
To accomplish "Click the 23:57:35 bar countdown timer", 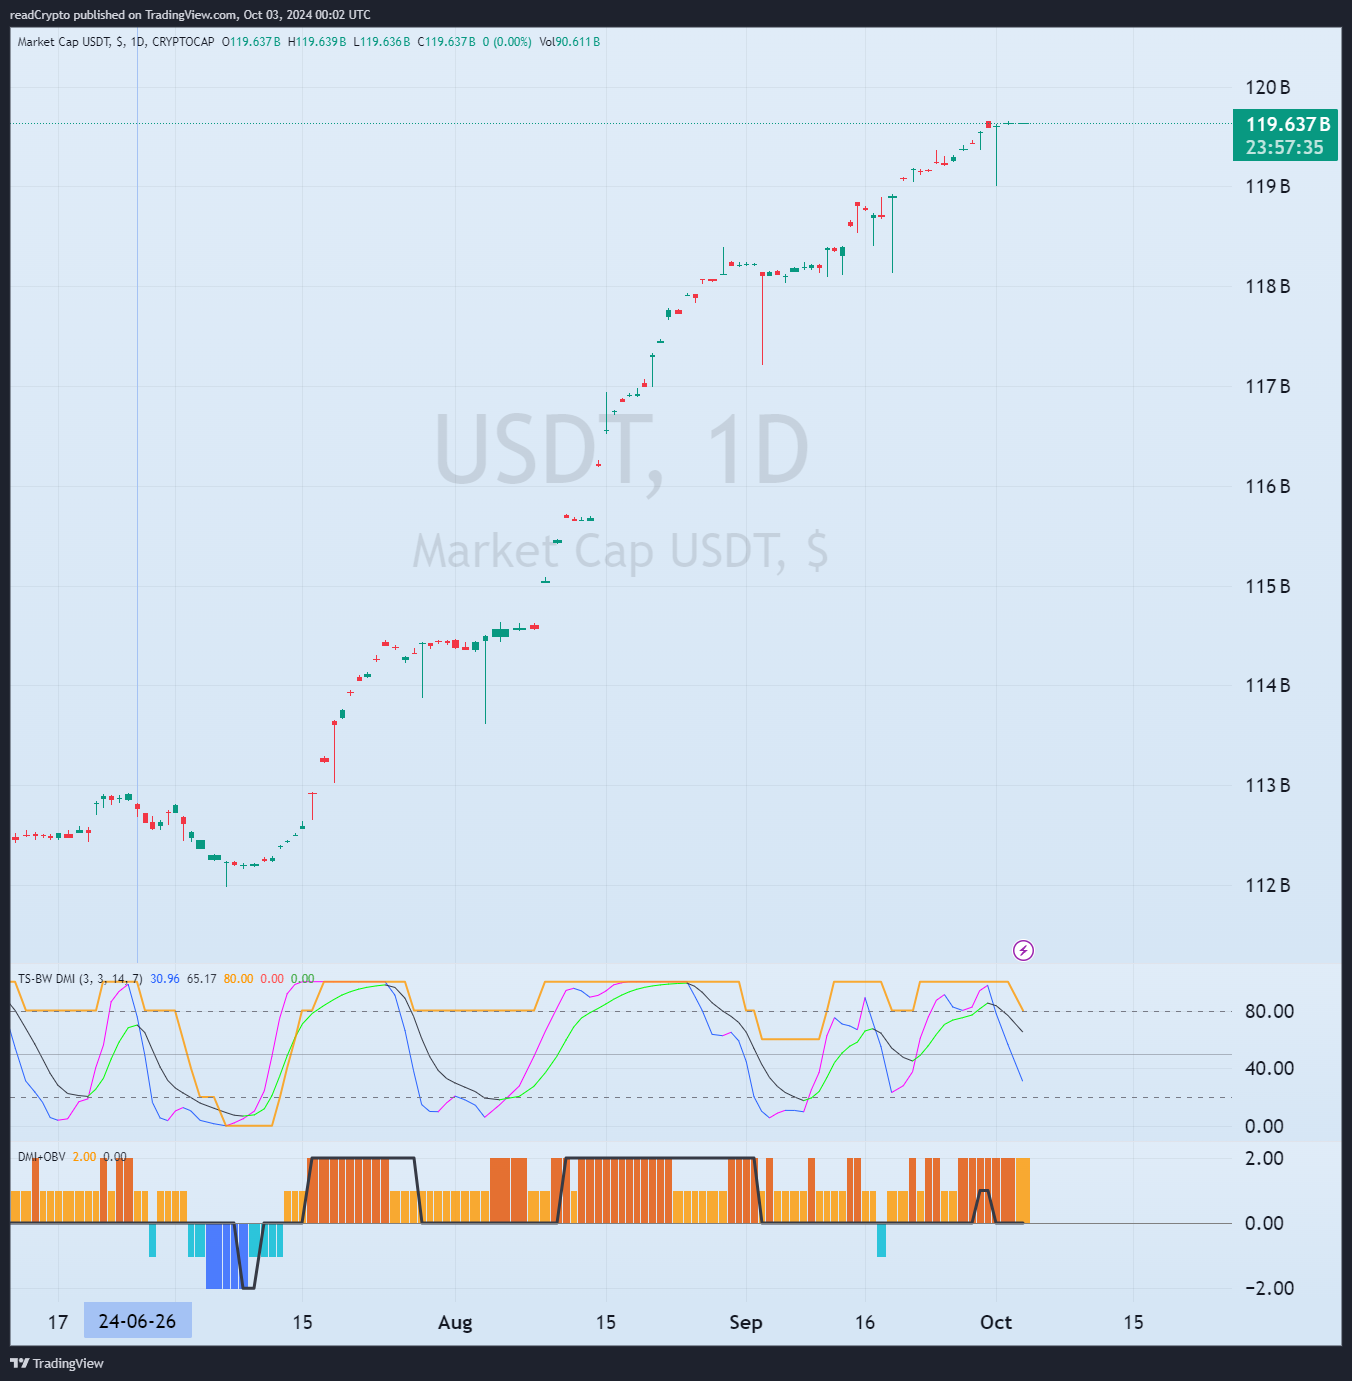I will pyautogui.click(x=1285, y=148).
